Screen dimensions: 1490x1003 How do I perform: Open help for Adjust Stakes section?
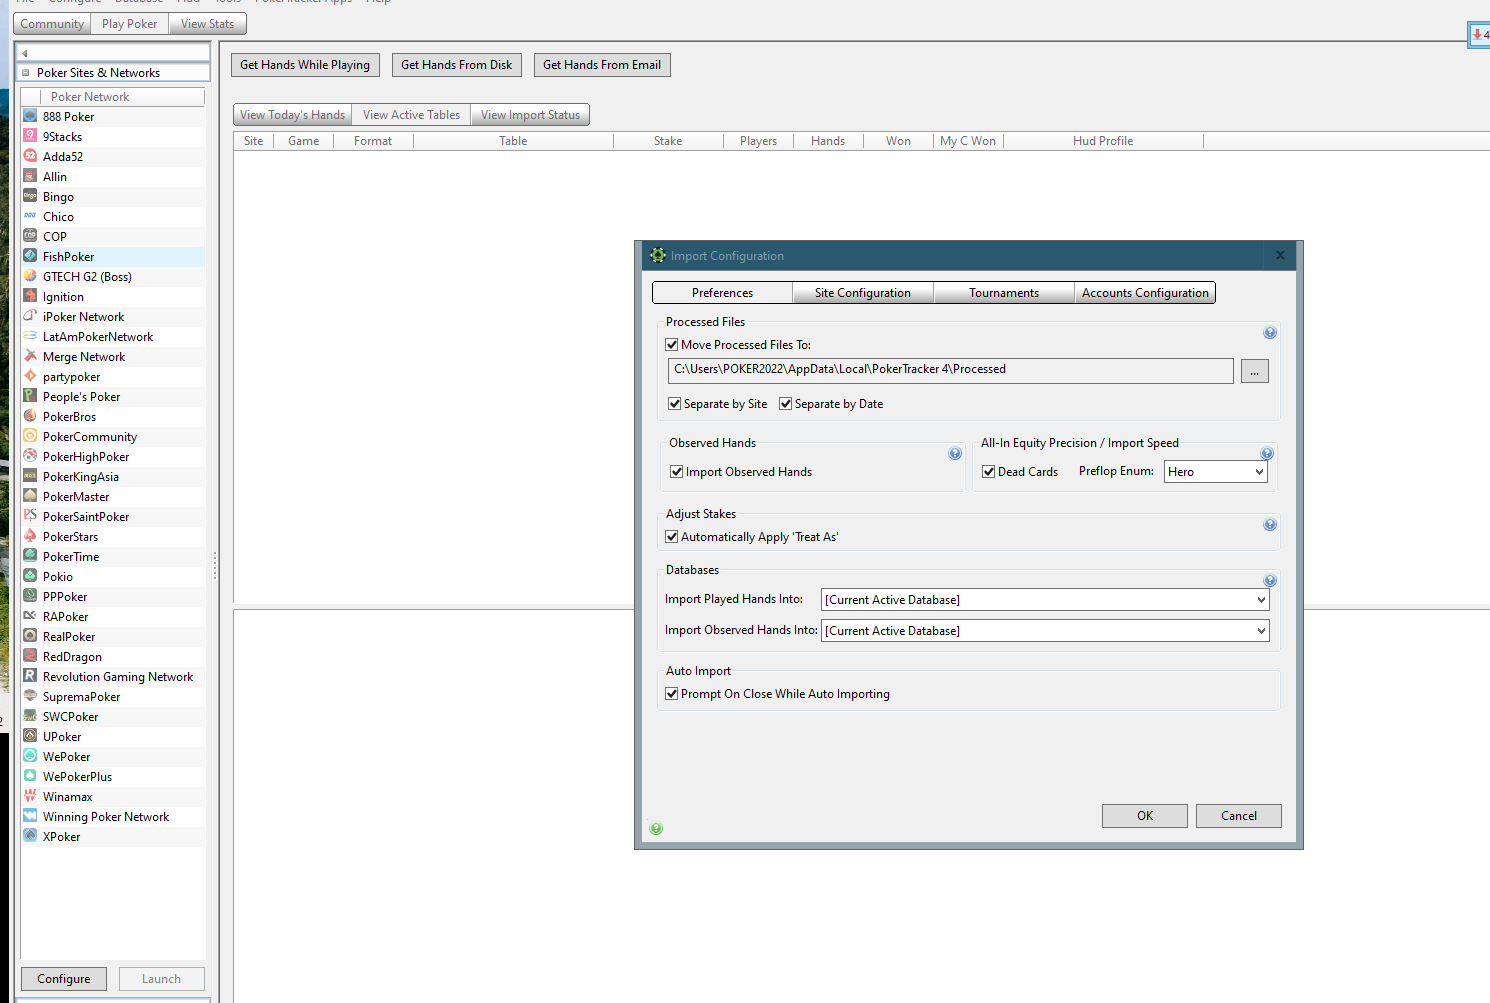1270,525
